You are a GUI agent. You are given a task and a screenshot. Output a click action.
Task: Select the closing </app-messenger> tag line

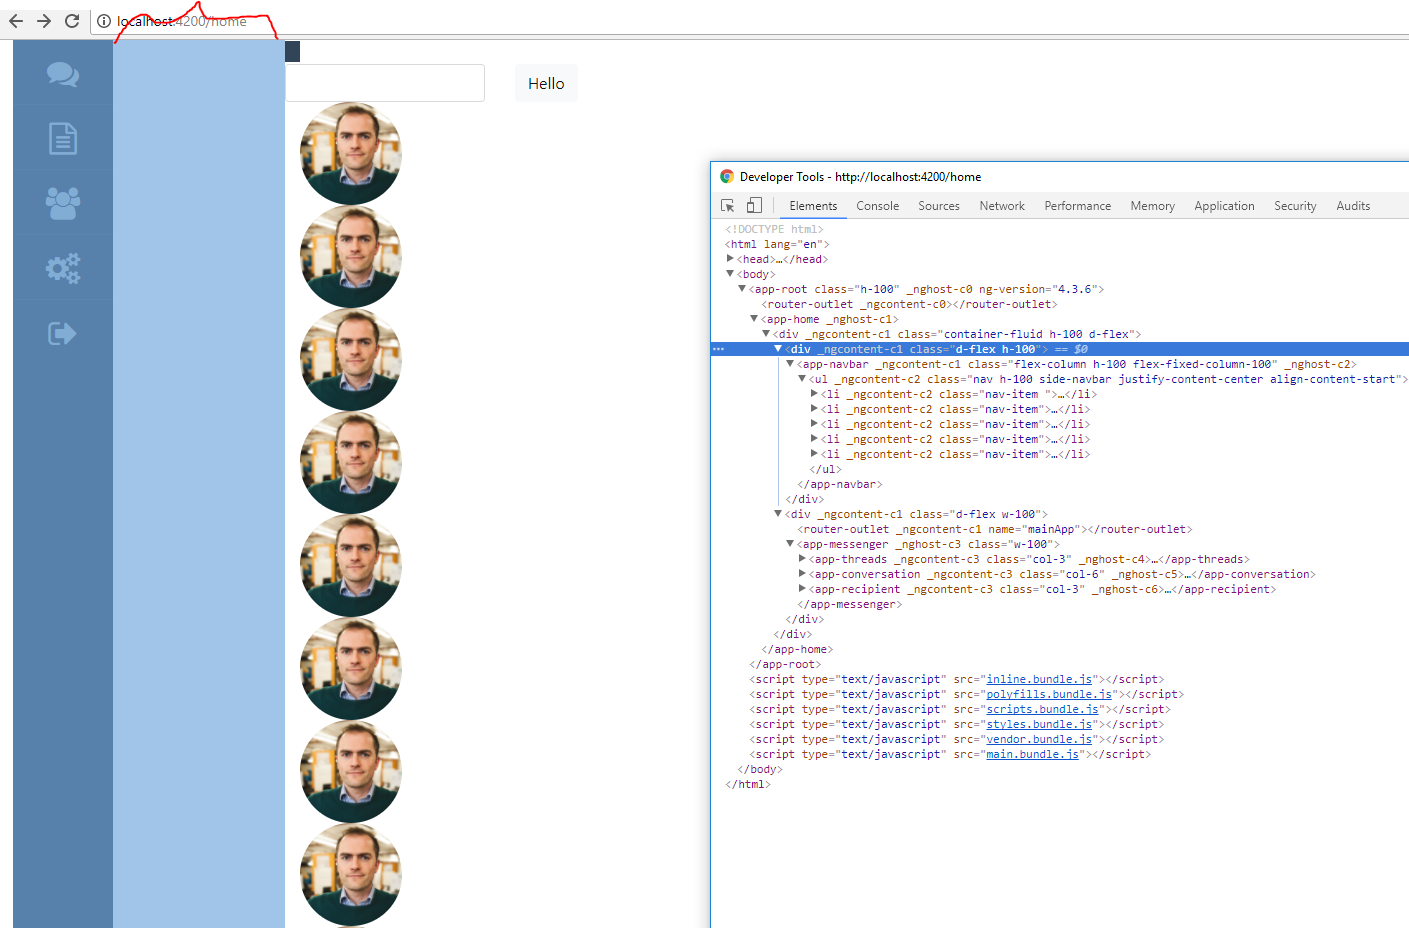tap(849, 604)
